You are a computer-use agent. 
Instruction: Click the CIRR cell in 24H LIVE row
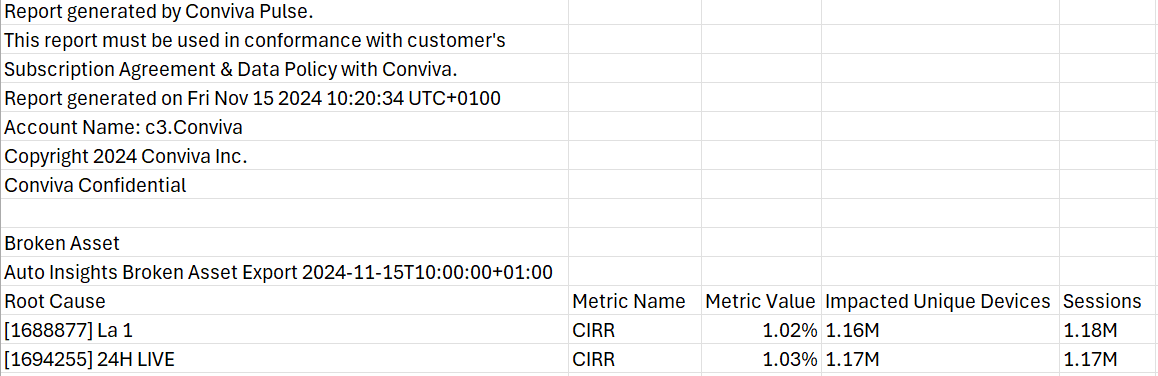(x=634, y=359)
